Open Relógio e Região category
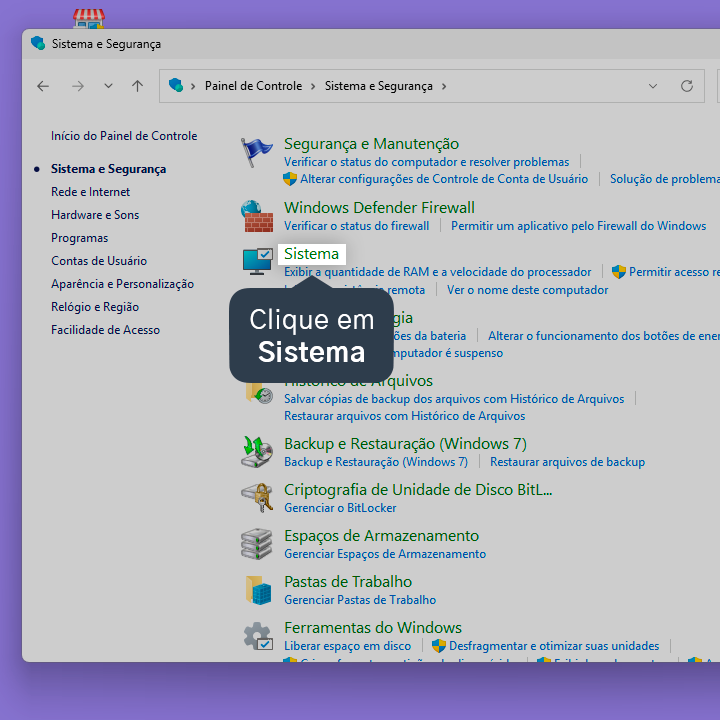The width and height of the screenshot is (720, 720). click(x=95, y=307)
